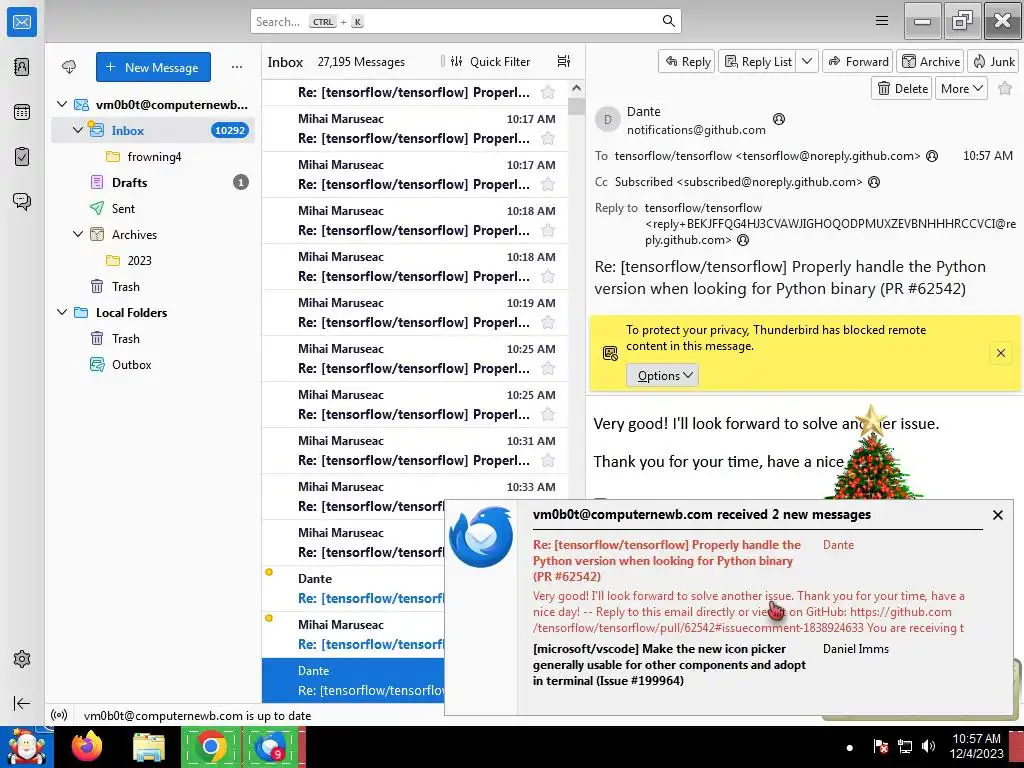Star the Mihai Maruseac 10:17 AM first message
The width and height of the screenshot is (1024, 768).
[x=548, y=138]
